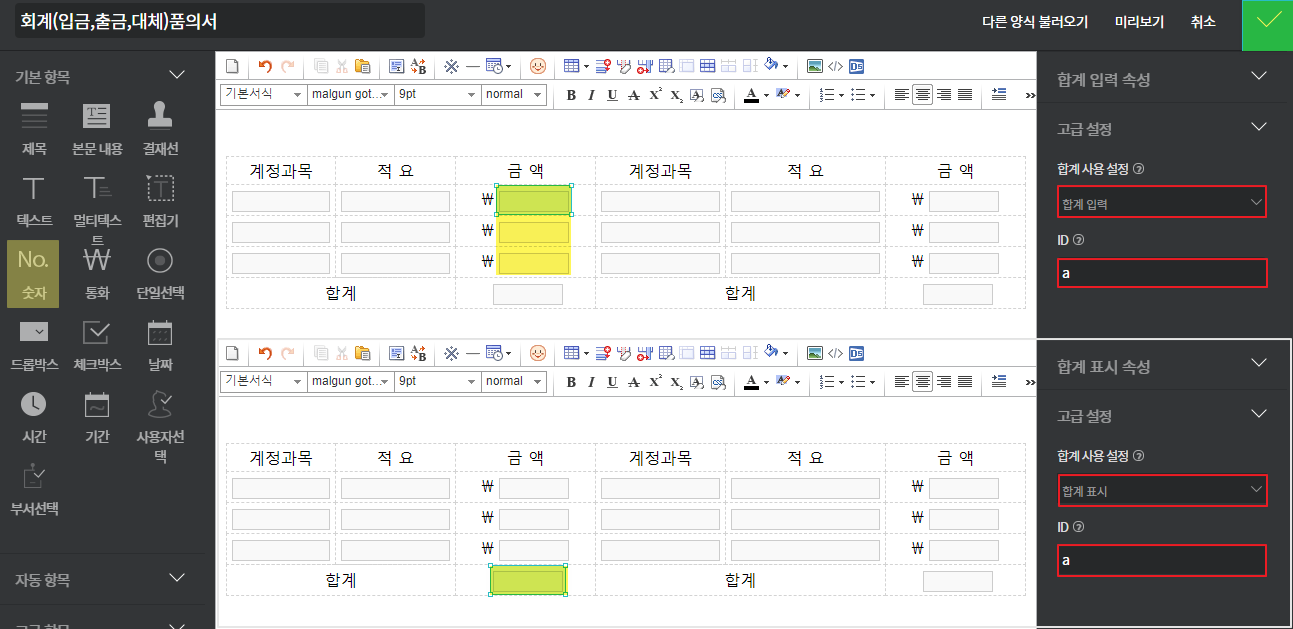
Task: Click the 숫자 No. item
Action: [x=33, y=271]
